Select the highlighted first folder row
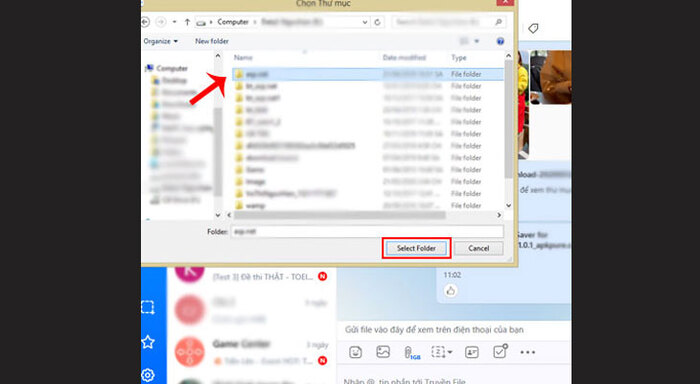The height and width of the screenshot is (384, 700). (x=368, y=74)
